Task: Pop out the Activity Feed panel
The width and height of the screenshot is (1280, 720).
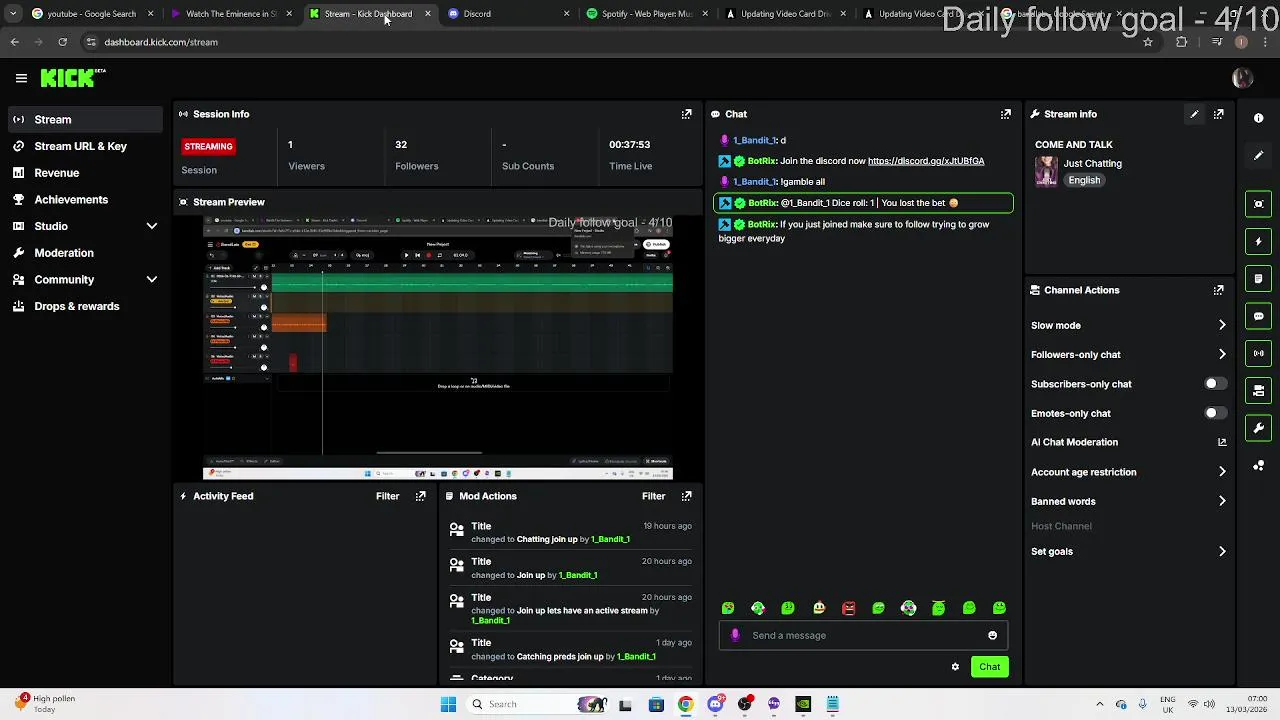Action: (x=421, y=496)
